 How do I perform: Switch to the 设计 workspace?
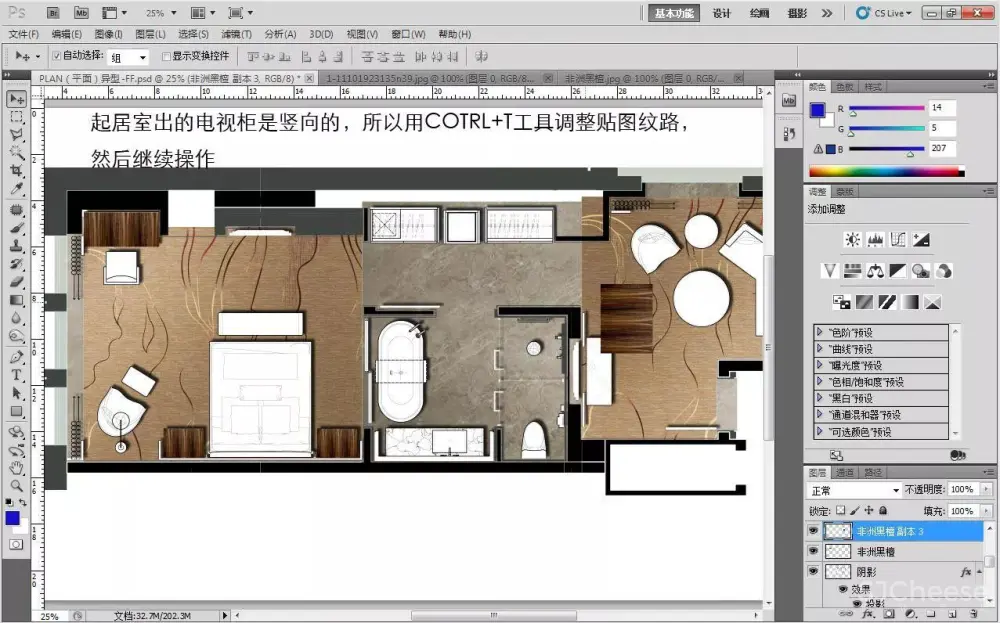coord(722,13)
